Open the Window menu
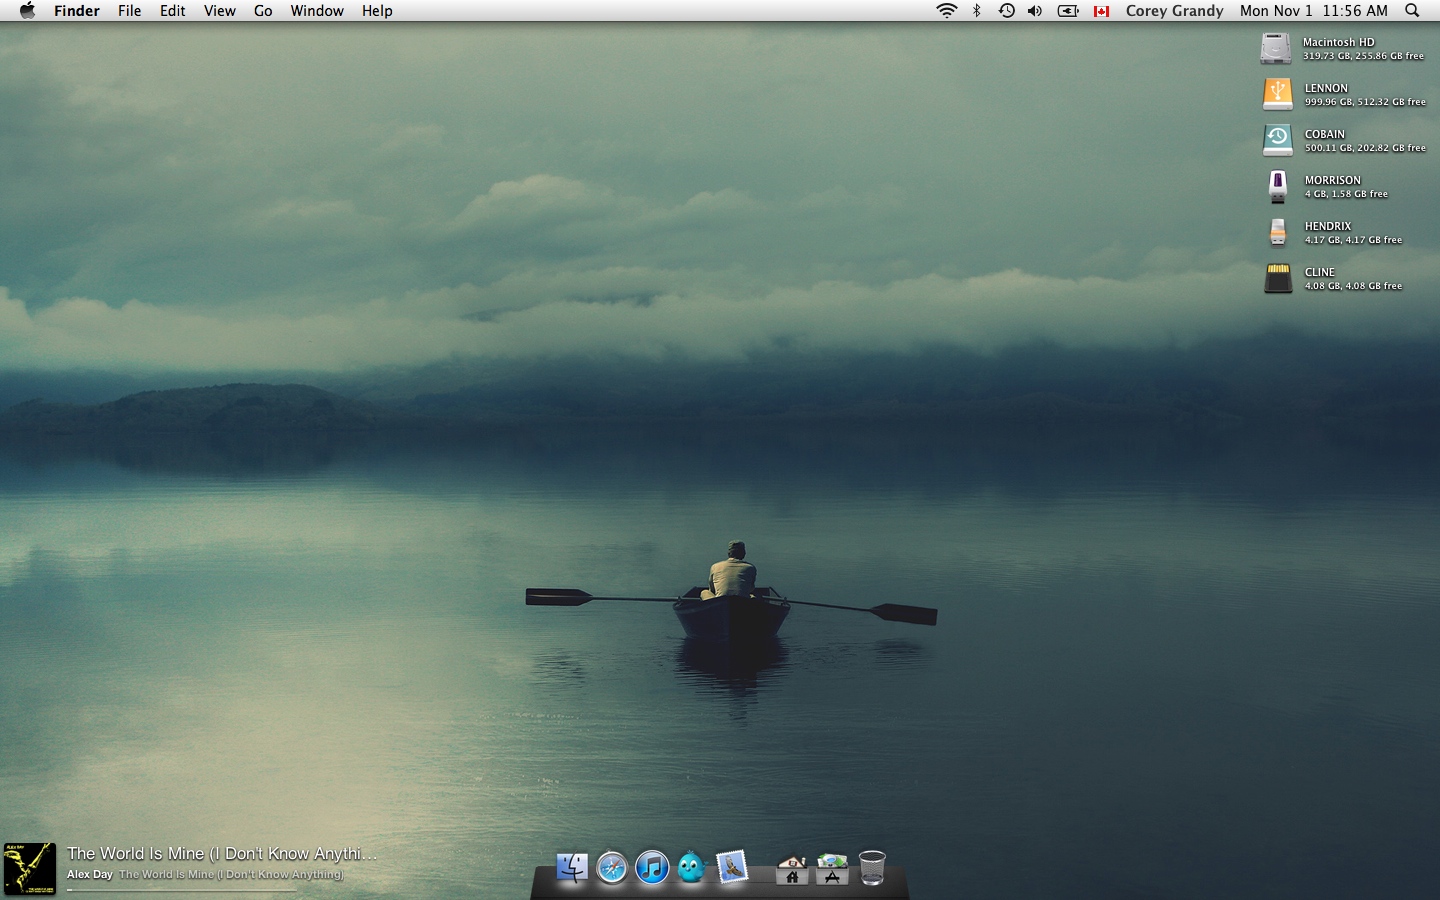The image size is (1440, 900). click(x=317, y=11)
